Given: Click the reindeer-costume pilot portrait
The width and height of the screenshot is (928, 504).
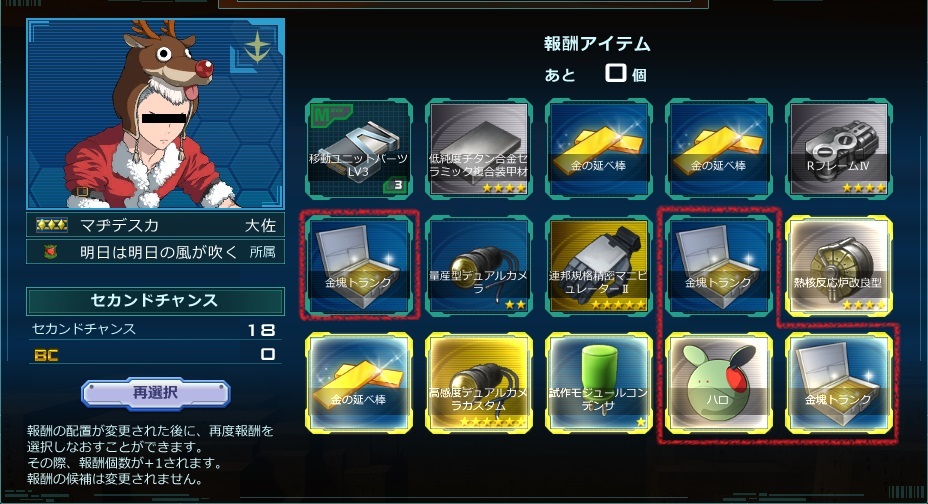Looking at the screenshot, I should pyautogui.click(x=155, y=114).
